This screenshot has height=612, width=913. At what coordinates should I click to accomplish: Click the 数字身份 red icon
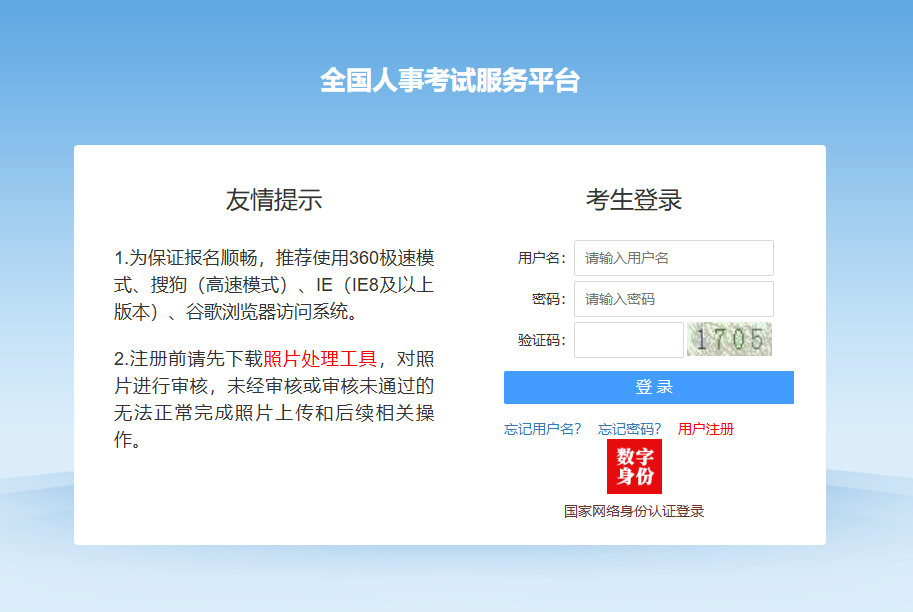point(634,466)
